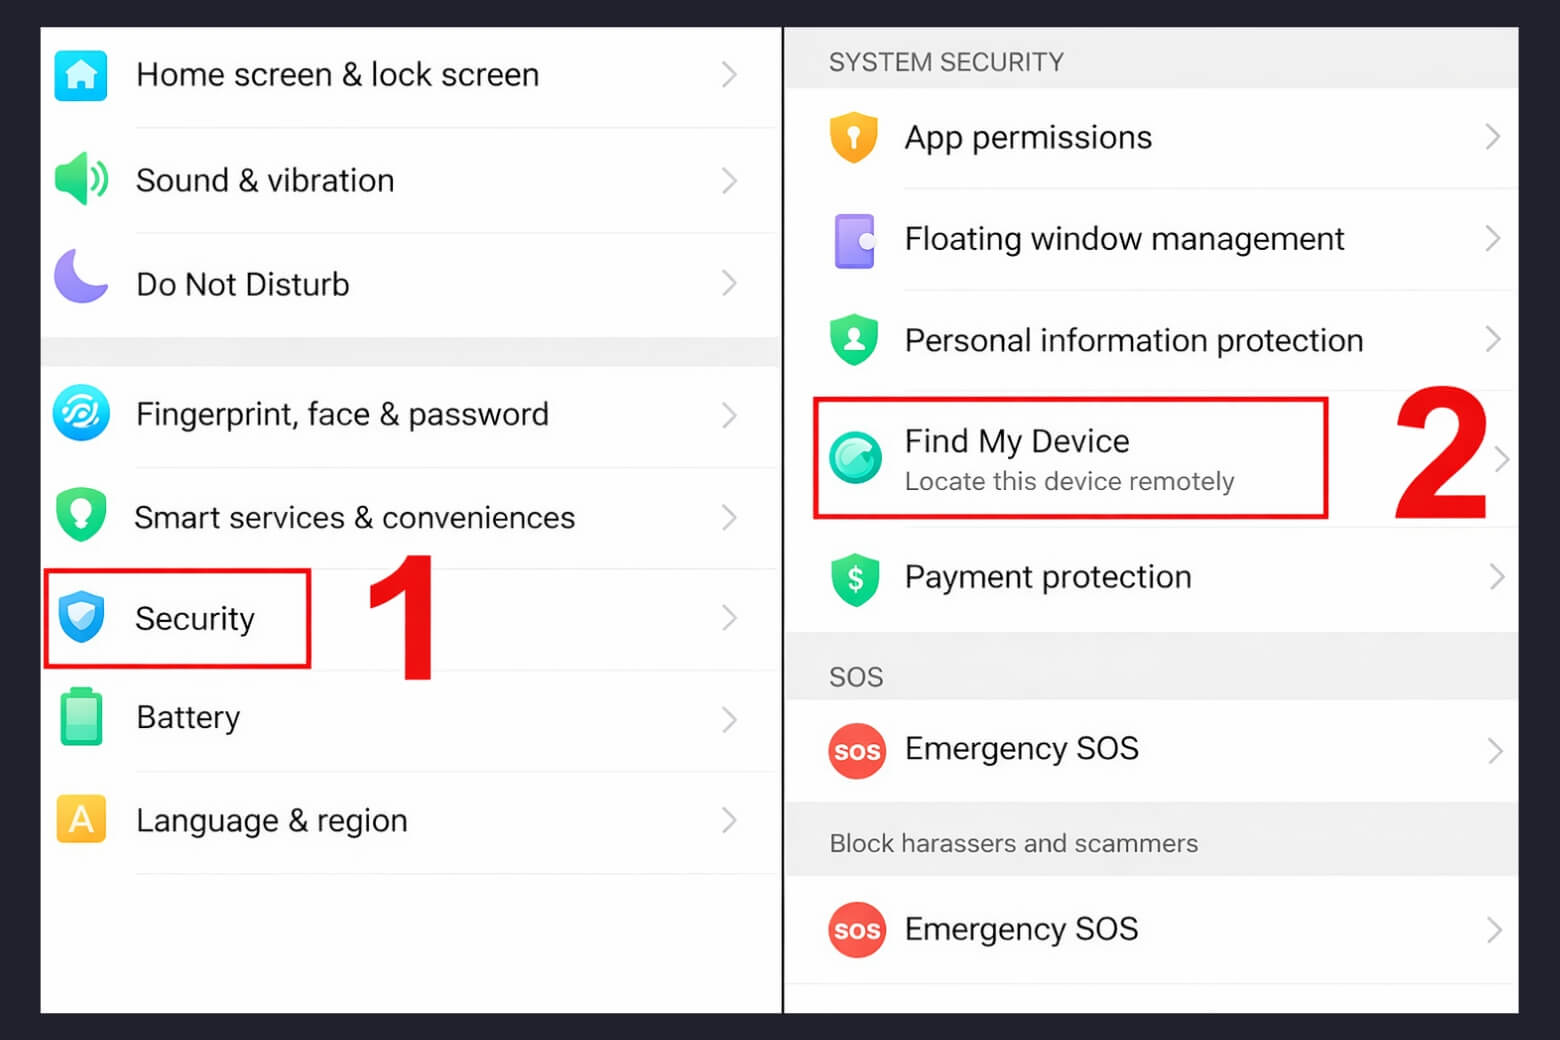Open the Security settings menu
This screenshot has width=1560, height=1040.
coord(195,619)
